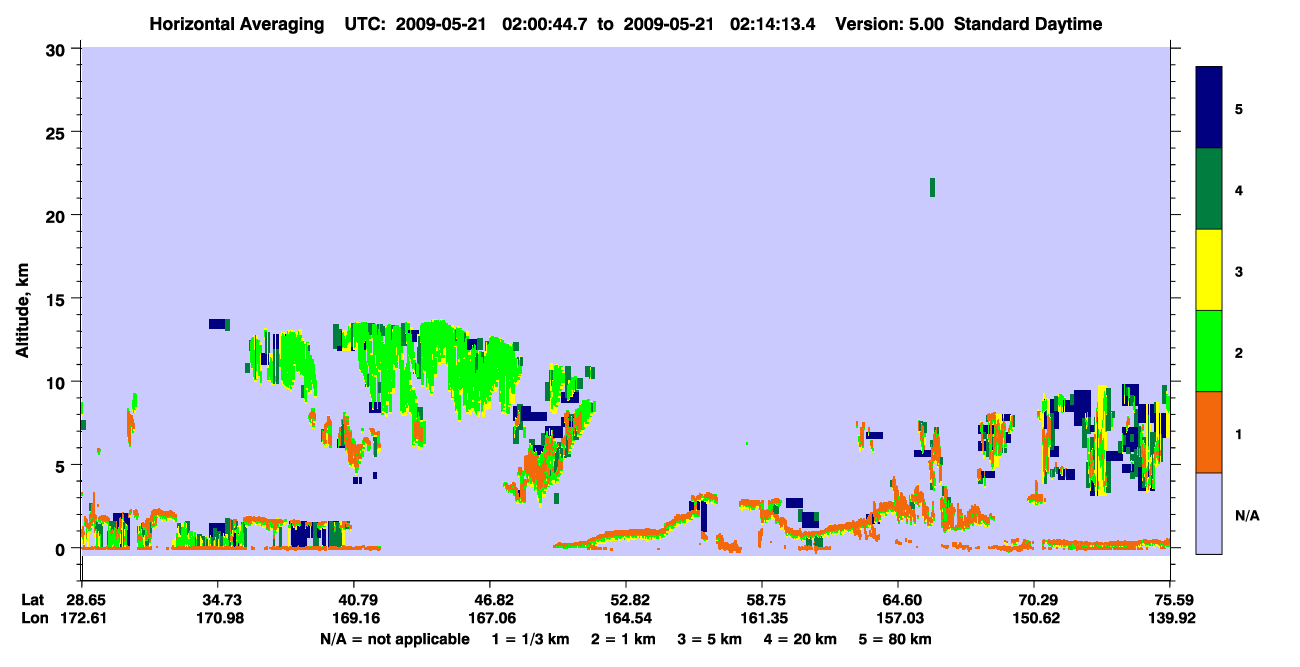The width and height of the screenshot is (1300, 667).
Task: Click the 'Lon' row label
Action: (x=33, y=618)
